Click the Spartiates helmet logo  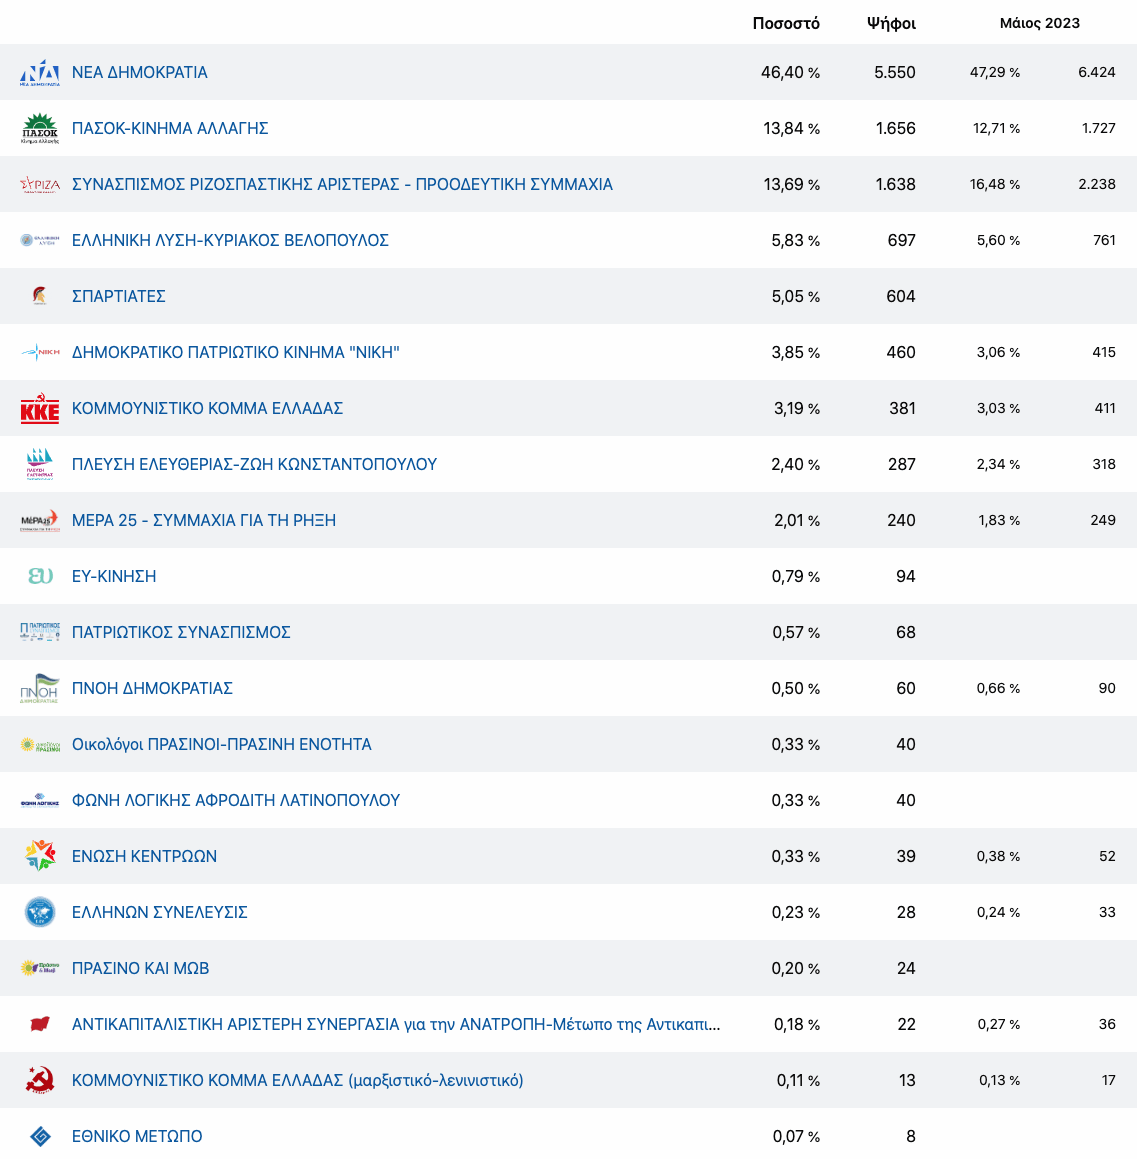point(40,296)
